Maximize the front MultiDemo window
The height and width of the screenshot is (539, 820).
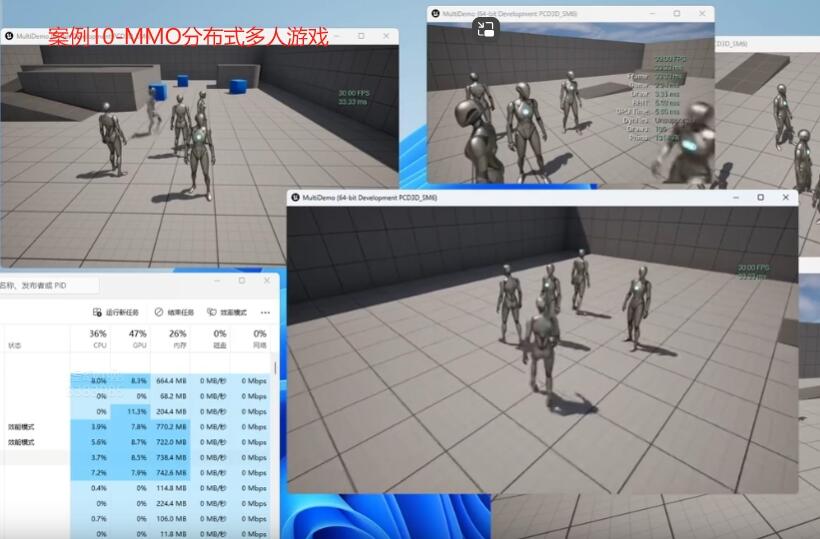pyautogui.click(x=760, y=198)
